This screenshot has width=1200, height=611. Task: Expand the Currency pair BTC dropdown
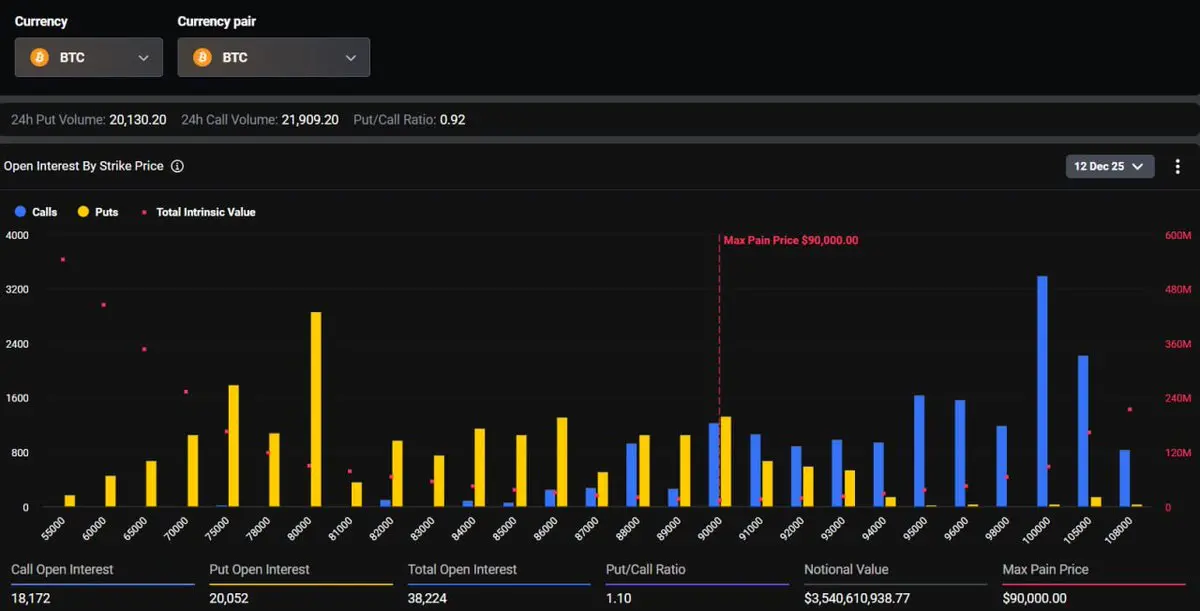(350, 58)
